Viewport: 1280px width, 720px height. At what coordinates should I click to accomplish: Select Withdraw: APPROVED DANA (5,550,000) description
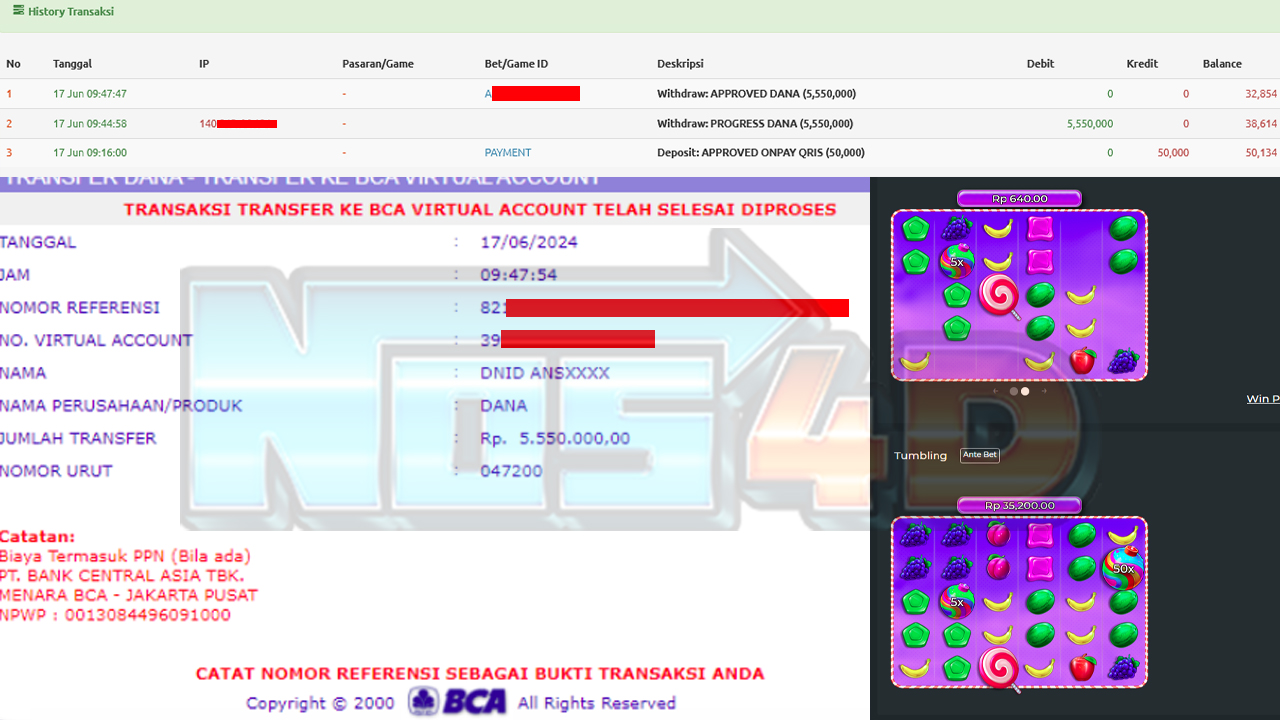pyautogui.click(x=756, y=94)
